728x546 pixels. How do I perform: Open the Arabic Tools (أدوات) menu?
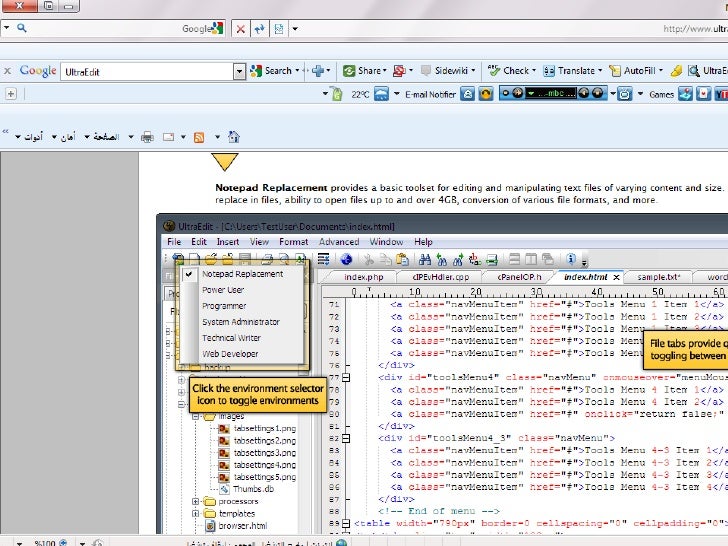[29, 137]
